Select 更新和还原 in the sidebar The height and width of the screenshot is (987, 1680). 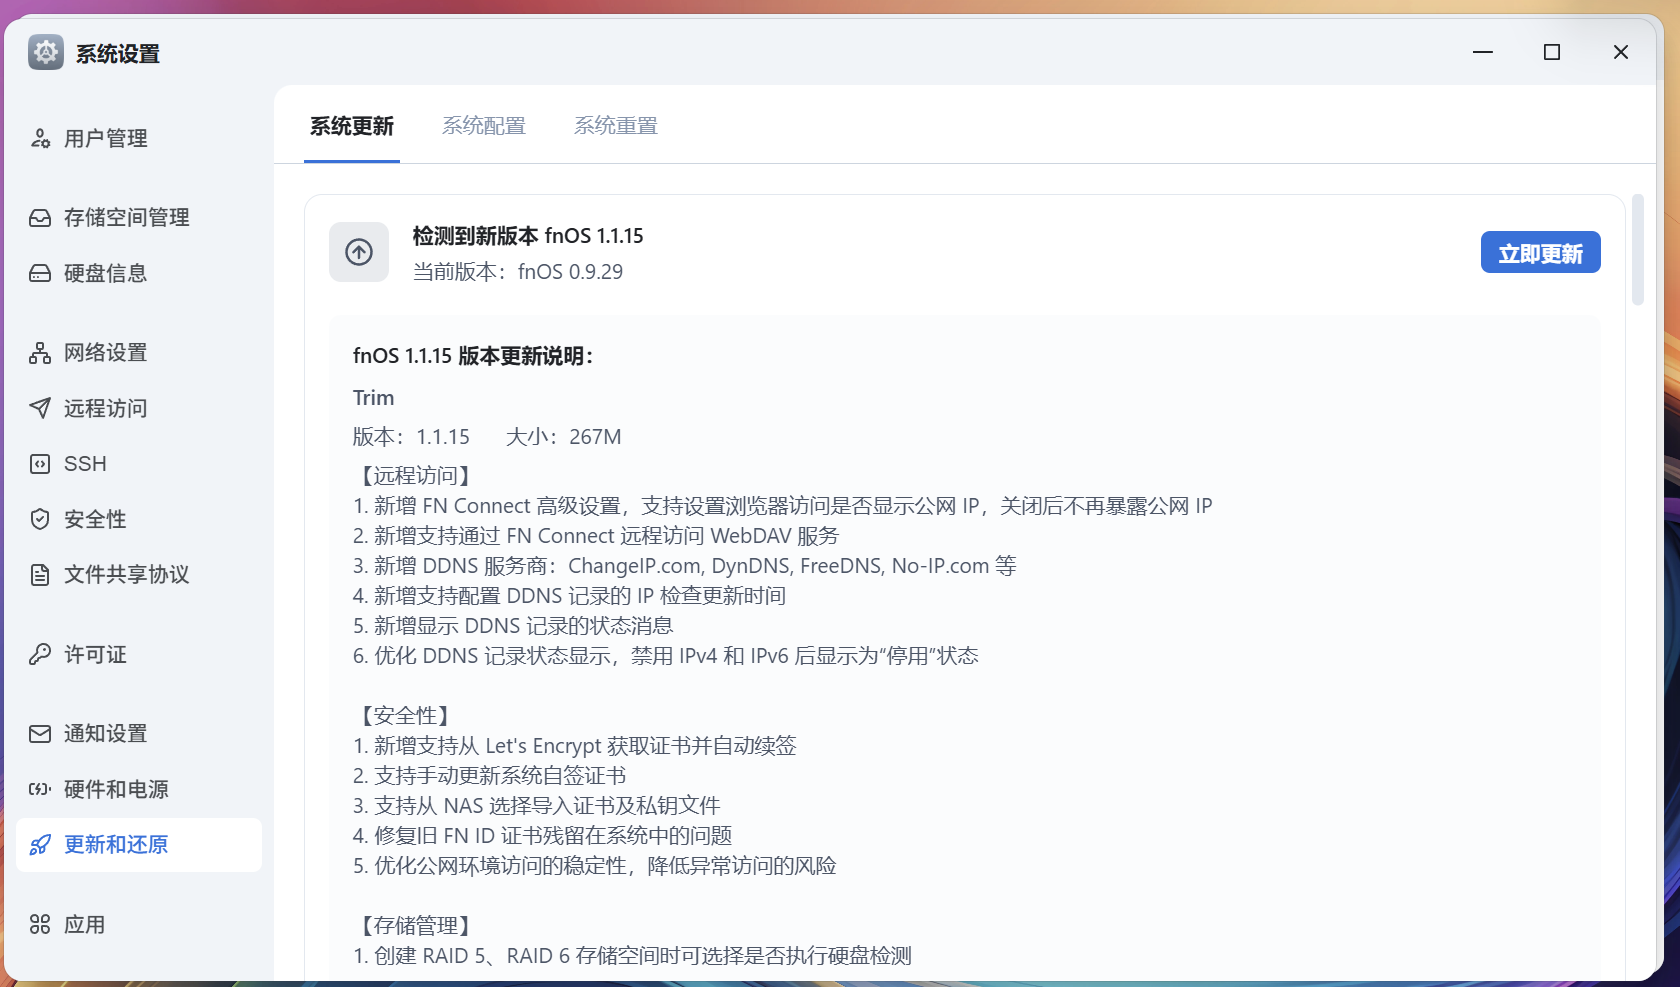114,845
